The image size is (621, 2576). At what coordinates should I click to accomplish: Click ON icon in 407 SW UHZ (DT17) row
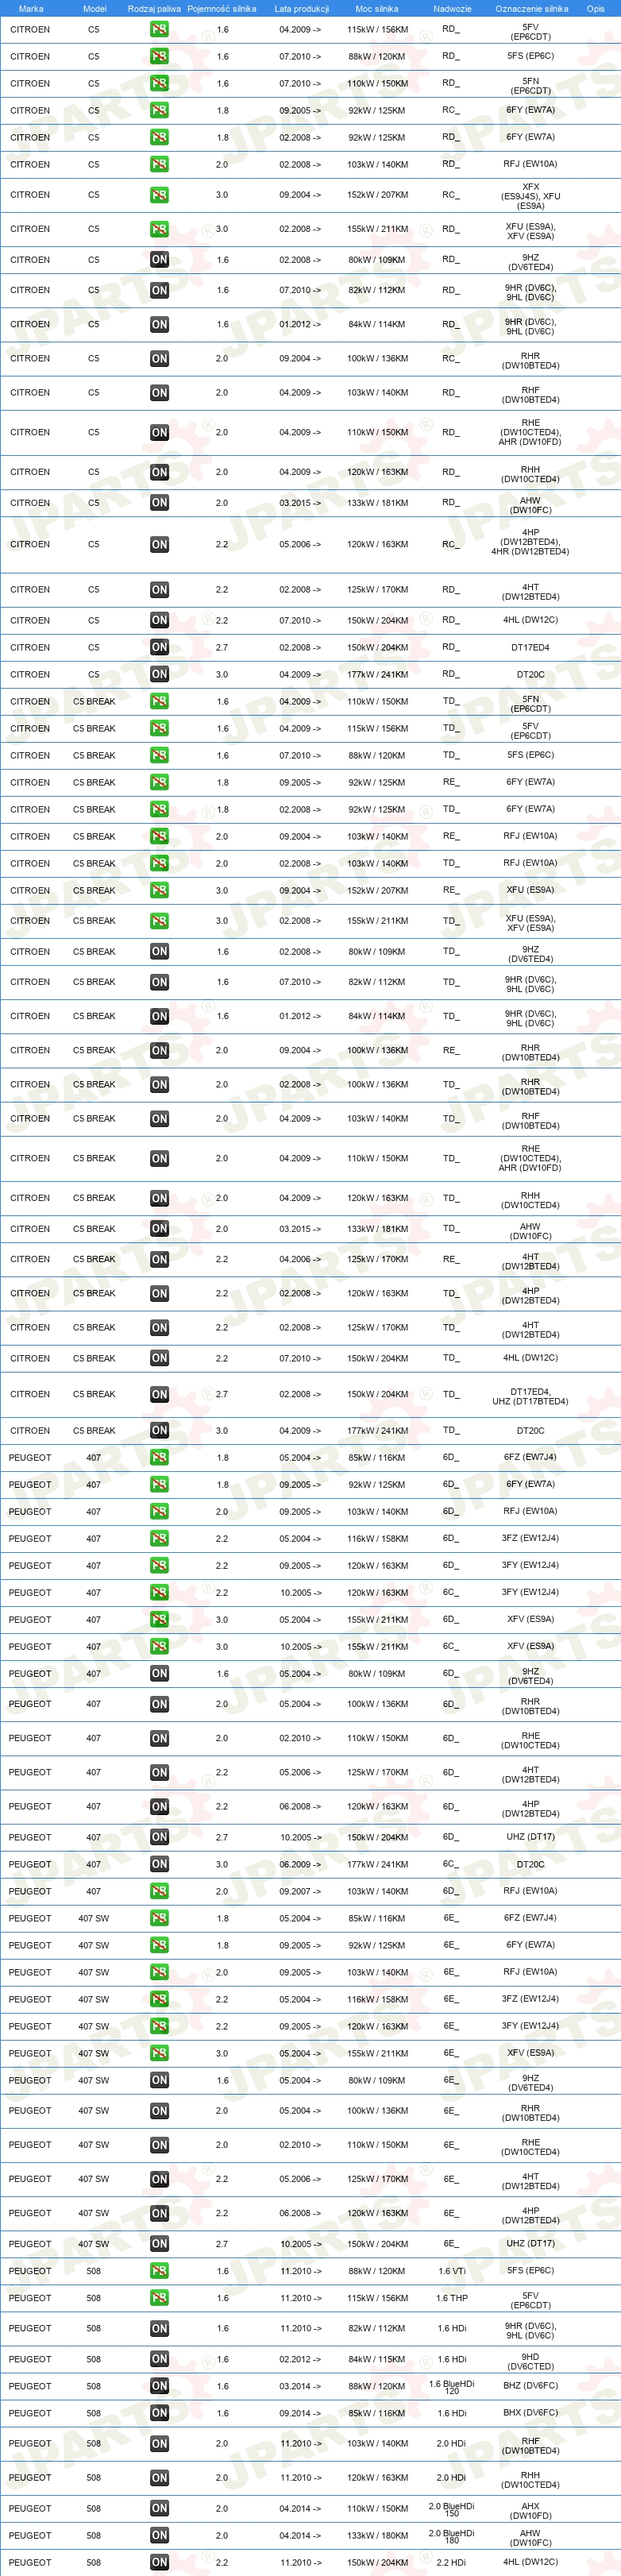pos(159,2243)
